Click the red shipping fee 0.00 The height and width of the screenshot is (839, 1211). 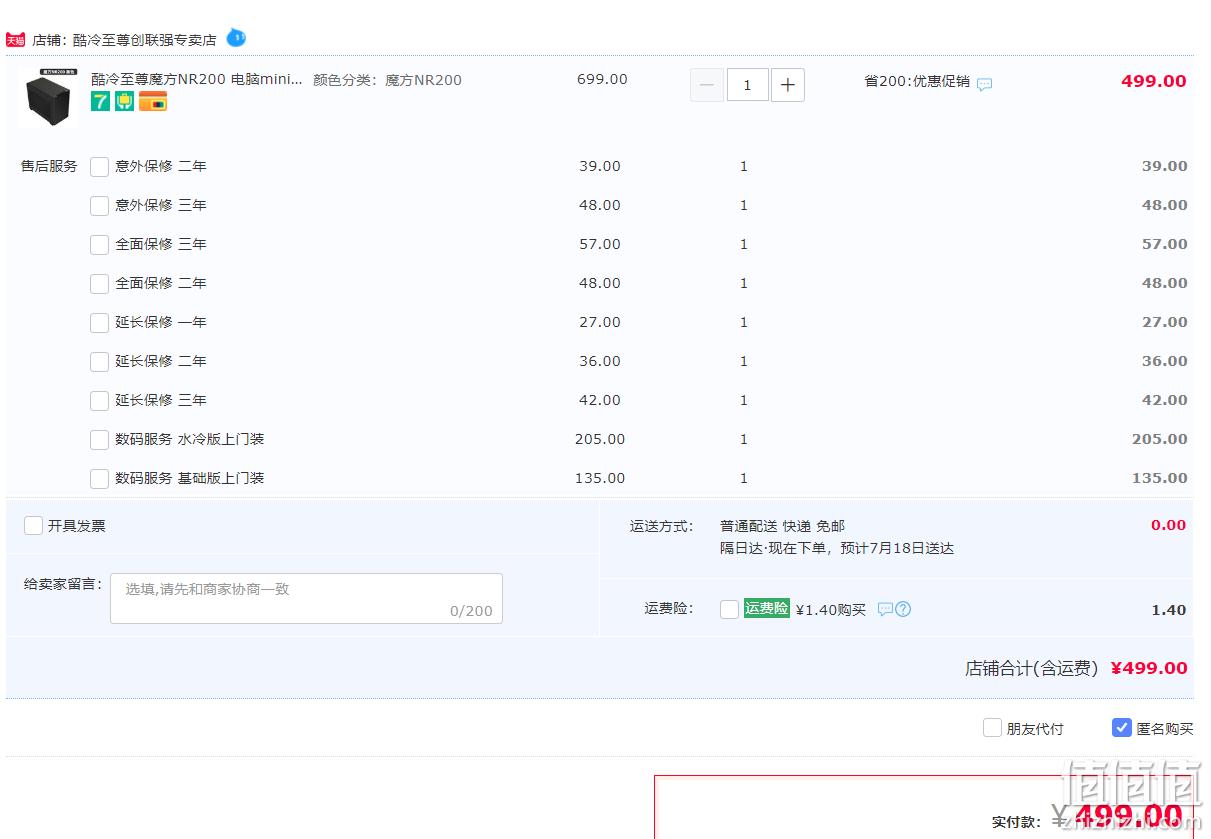click(1168, 525)
